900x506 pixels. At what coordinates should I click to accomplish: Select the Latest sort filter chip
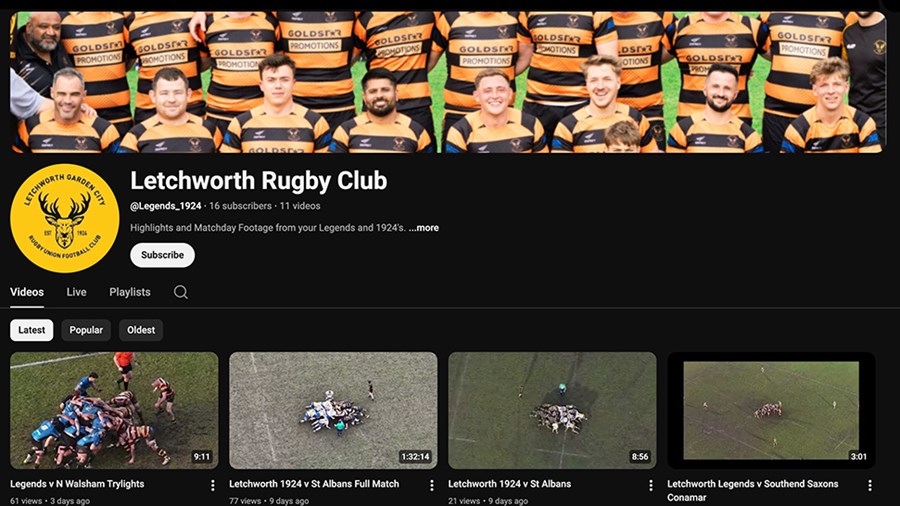coord(32,330)
